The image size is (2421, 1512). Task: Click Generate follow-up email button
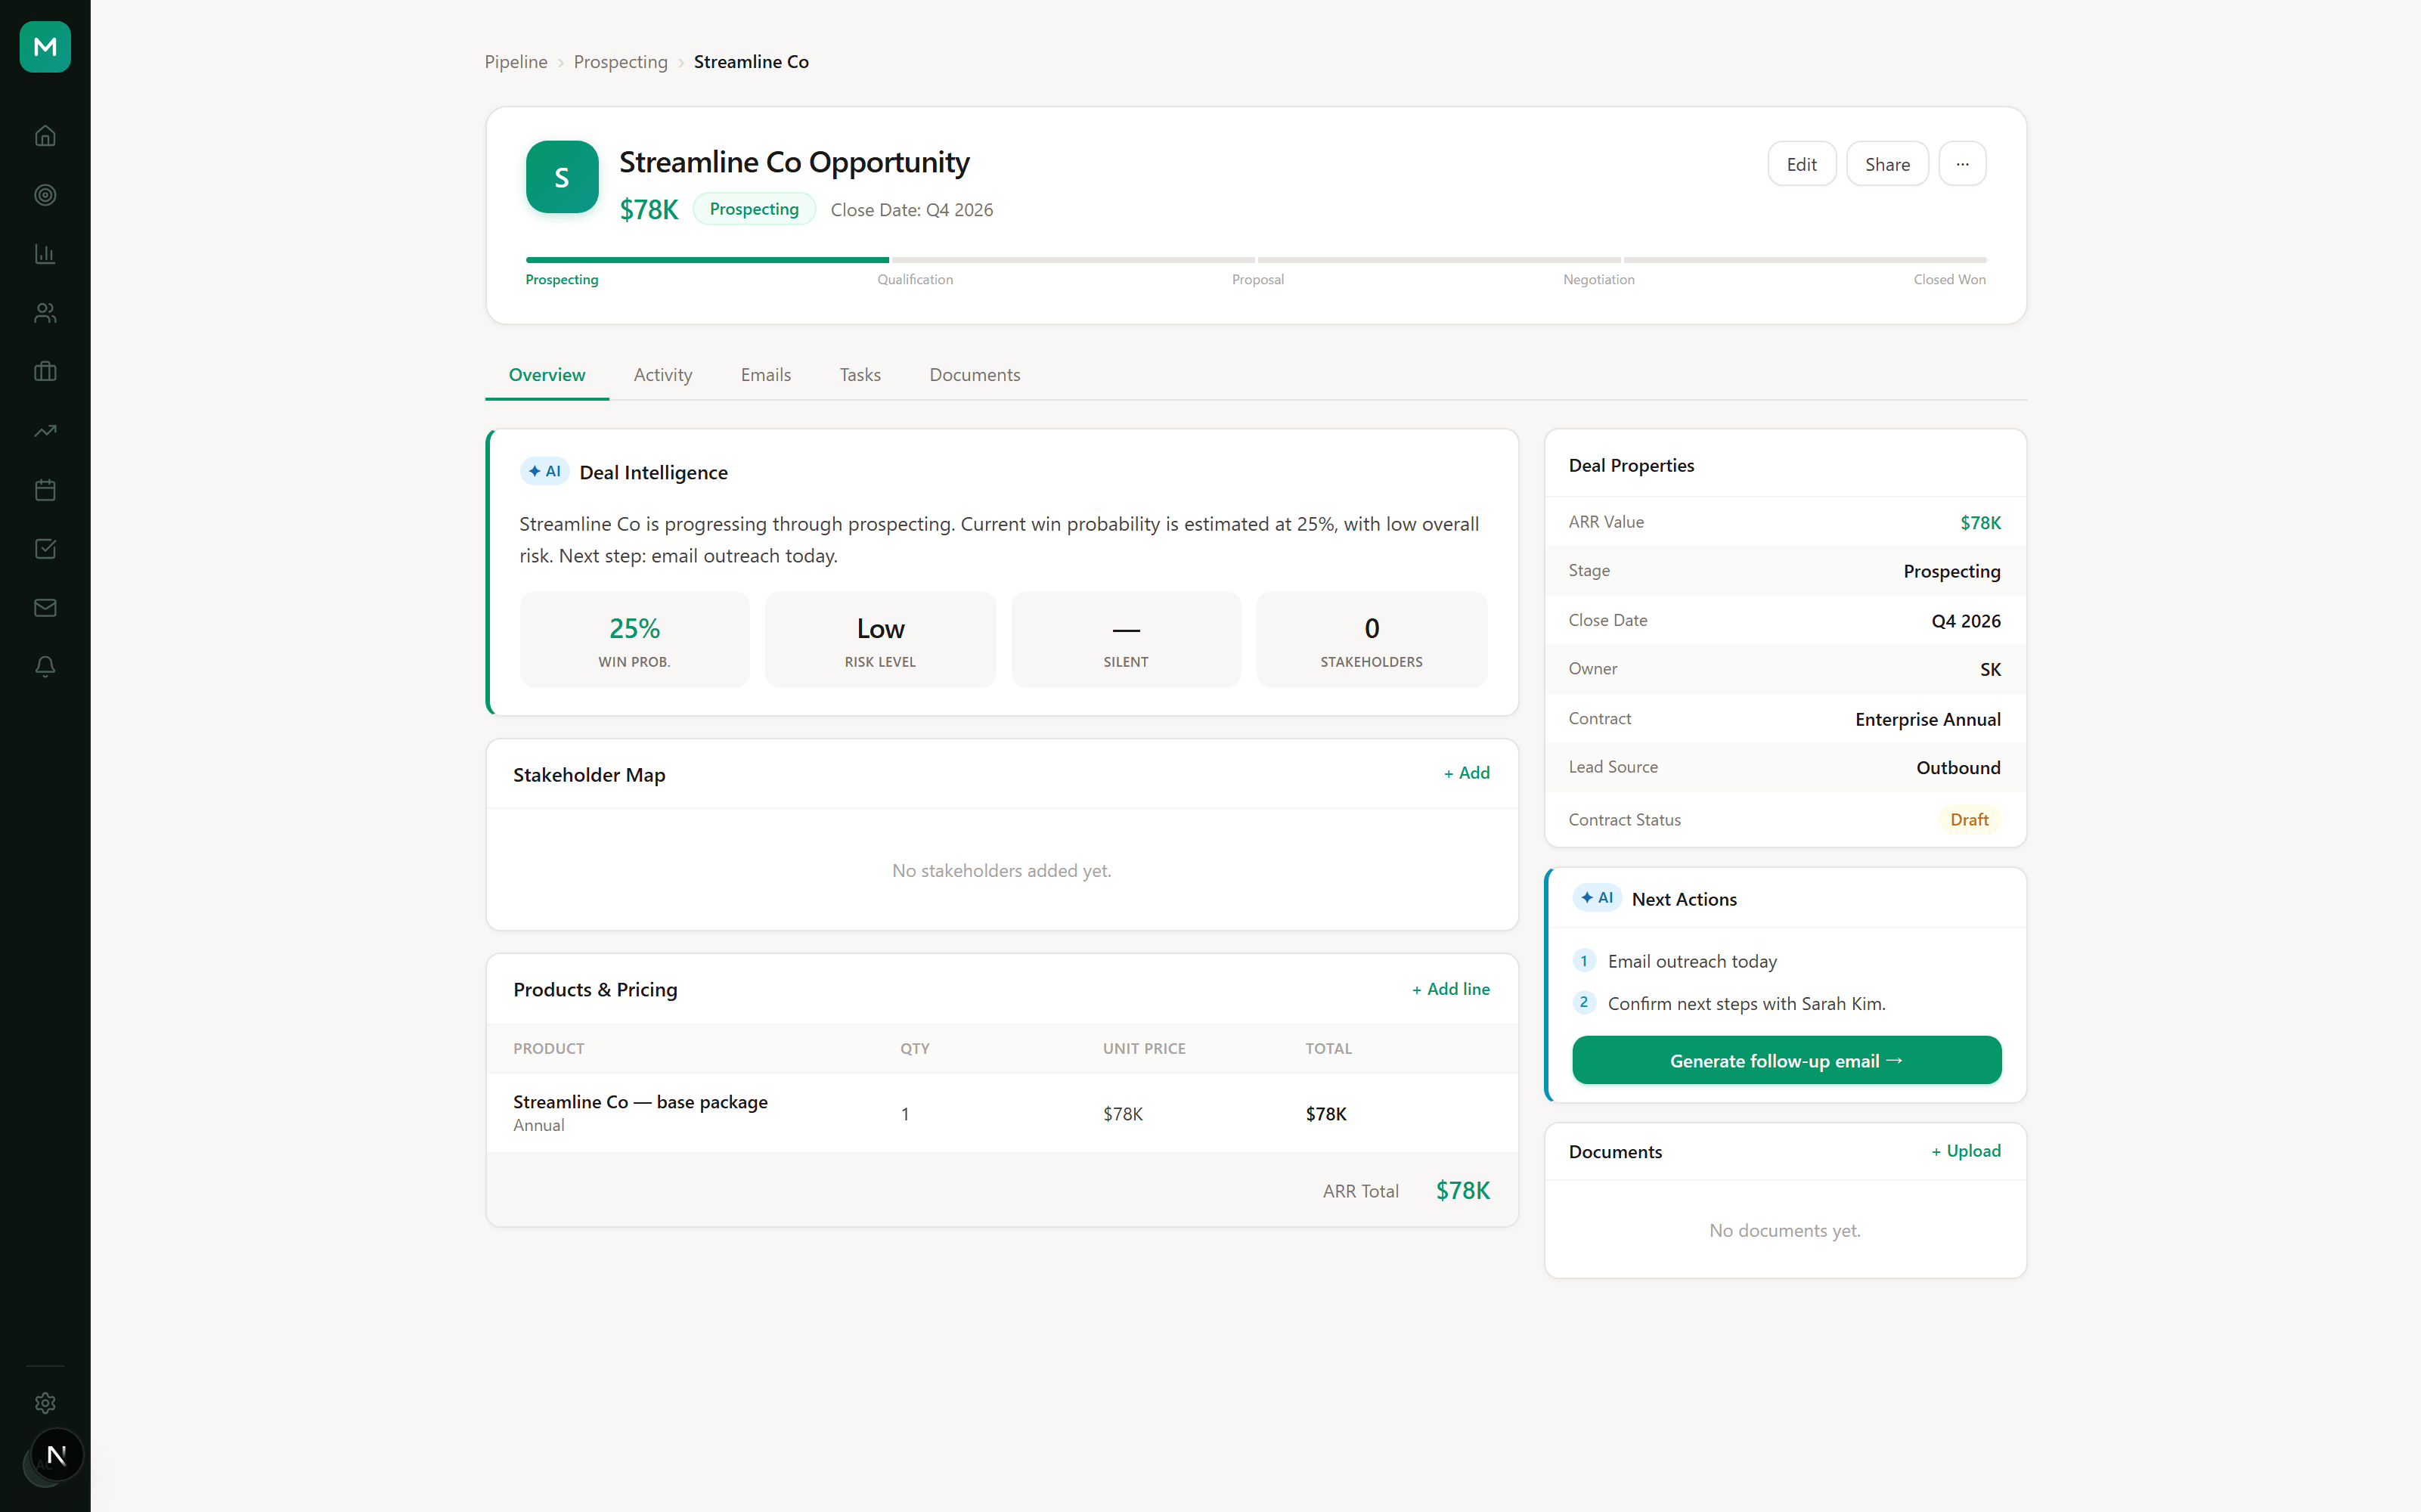coord(1786,1060)
